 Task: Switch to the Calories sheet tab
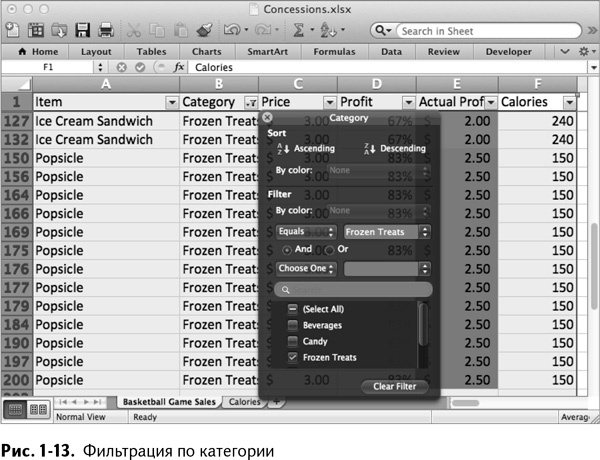click(244, 402)
